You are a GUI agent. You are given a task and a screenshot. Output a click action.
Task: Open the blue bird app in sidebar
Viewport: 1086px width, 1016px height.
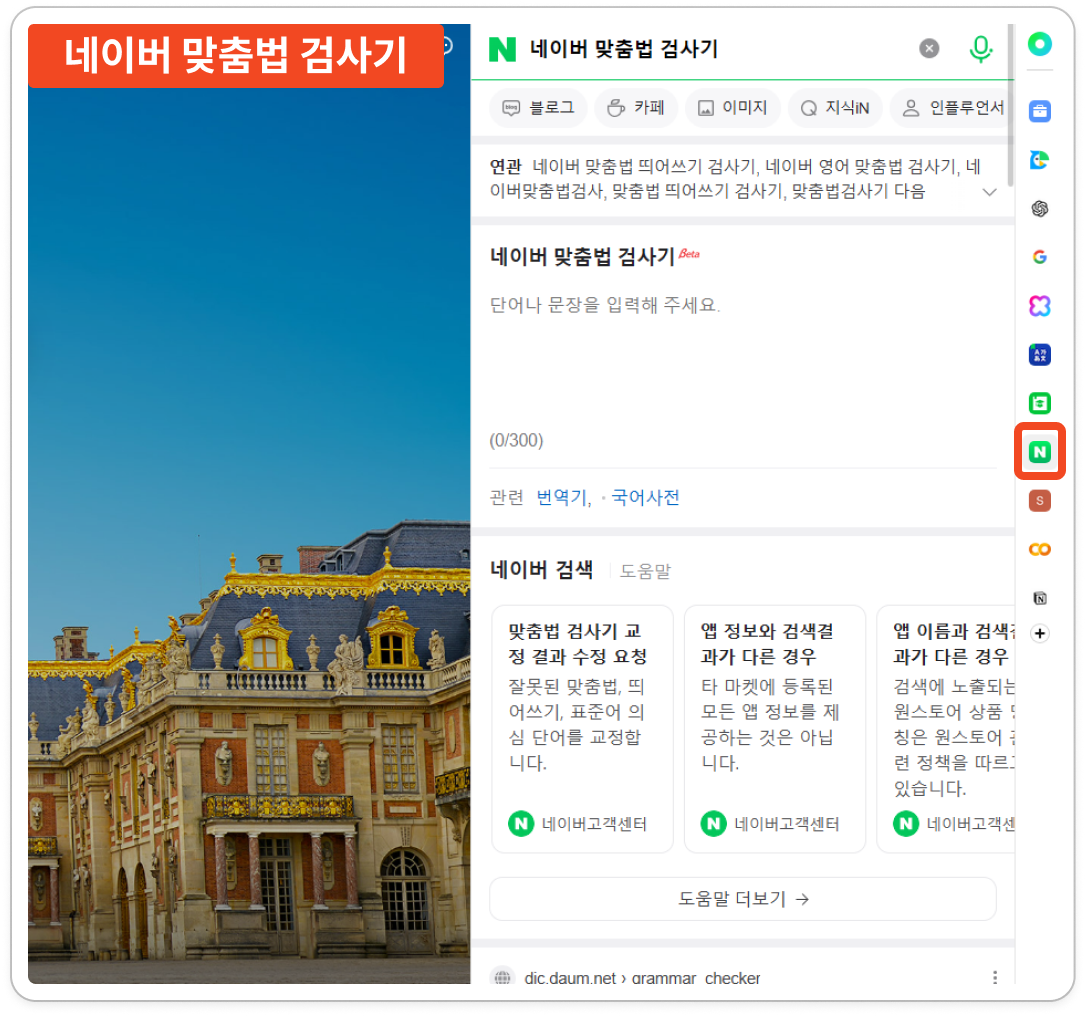click(1039, 160)
